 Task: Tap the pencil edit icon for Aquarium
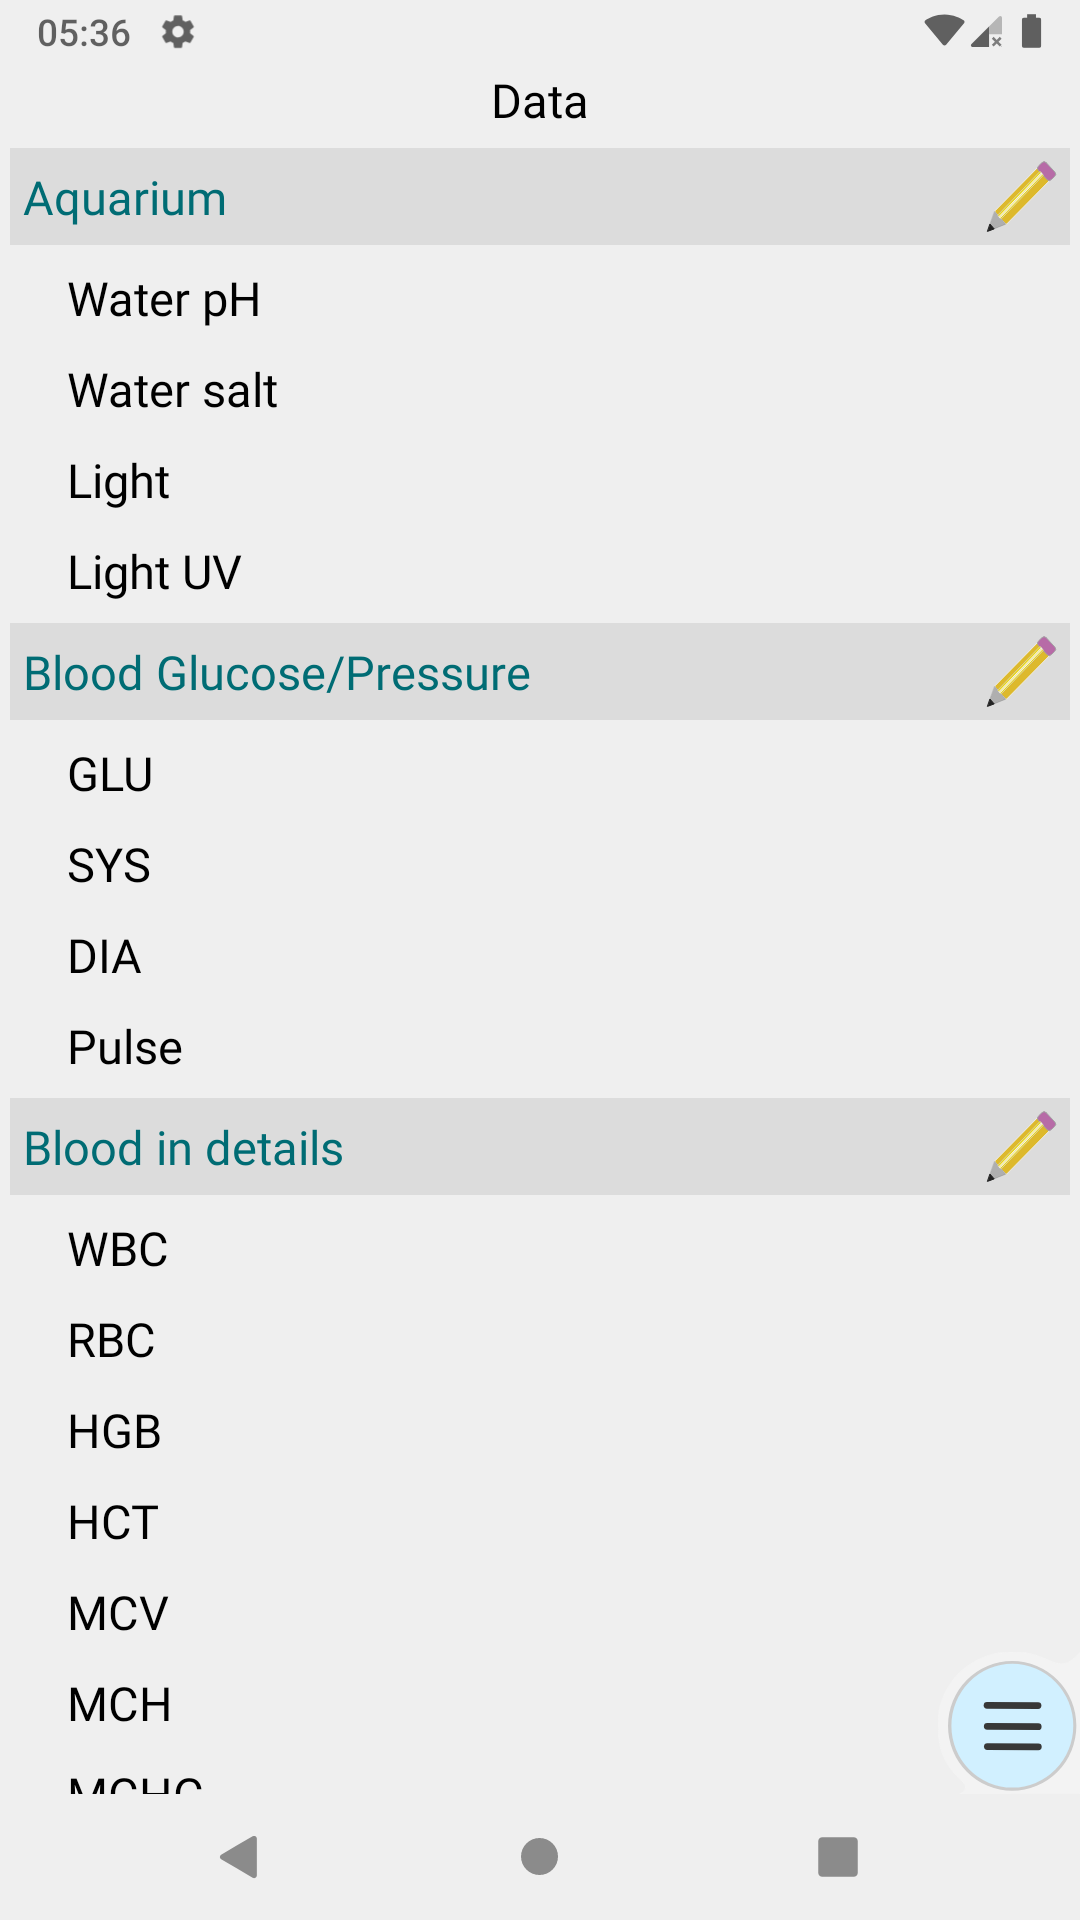pos(1021,197)
